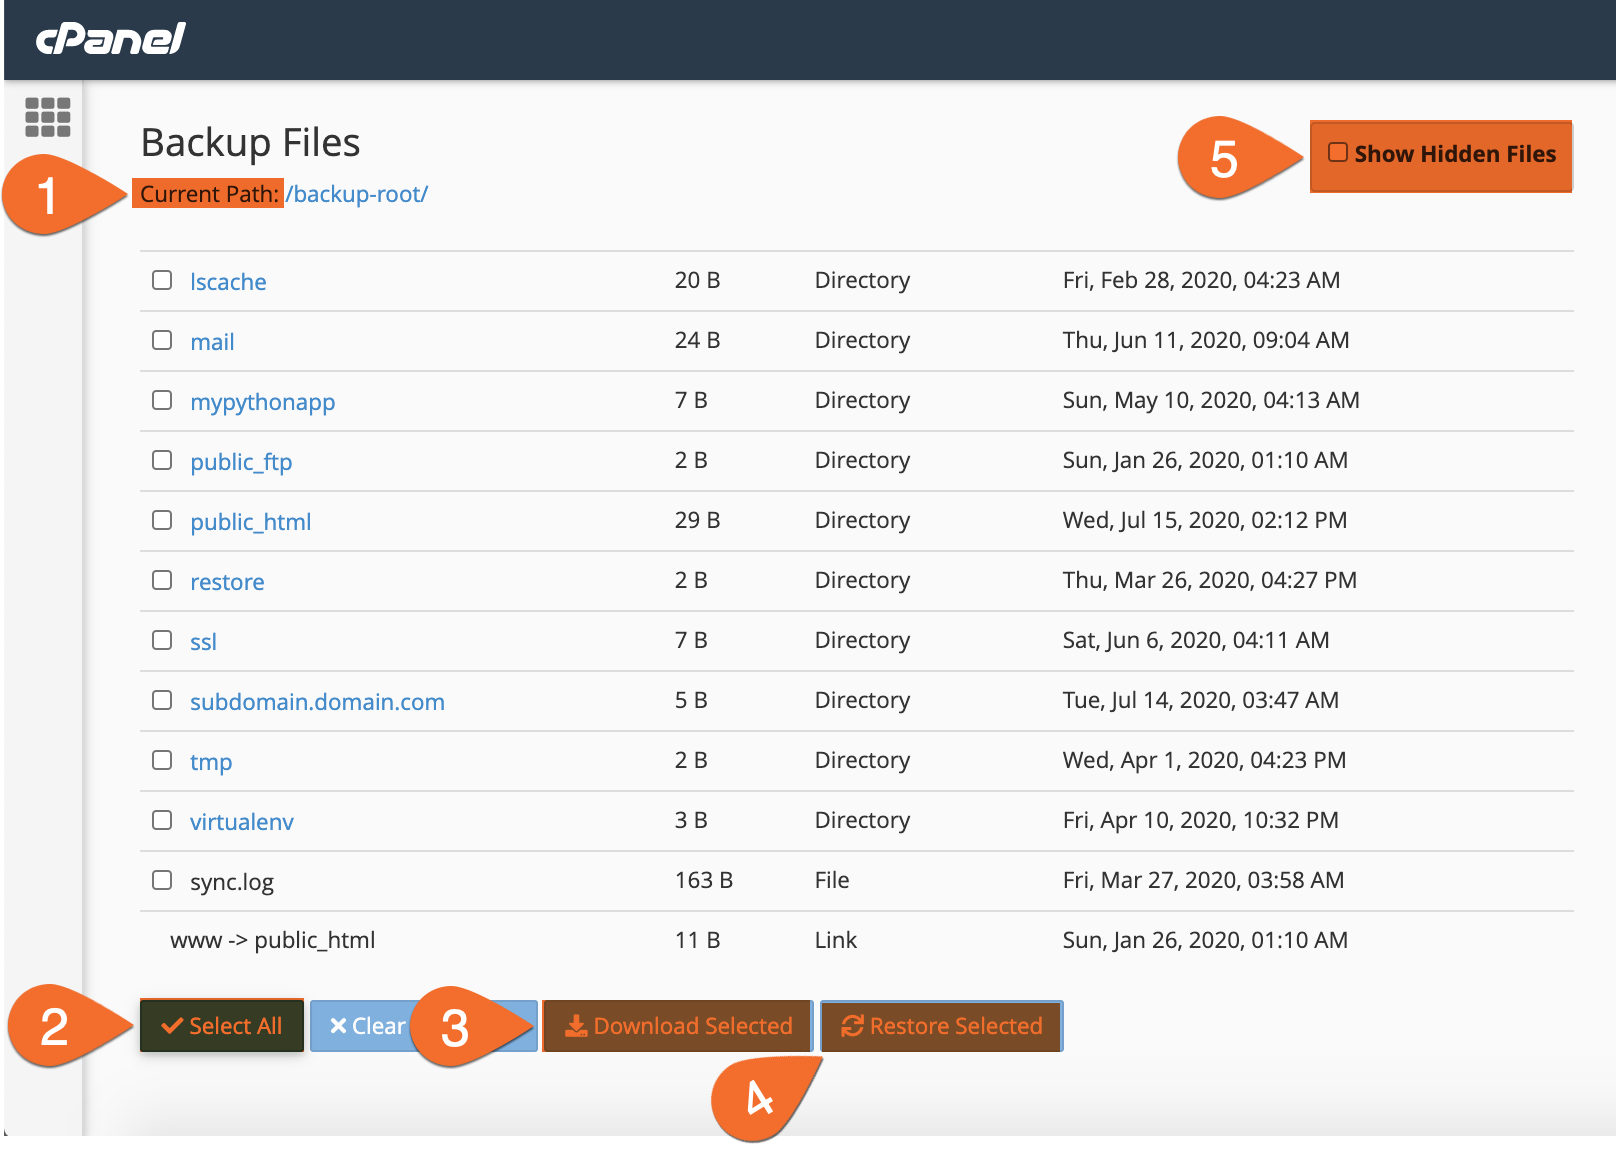Navigate into subdomain.domain.com folder
The image size is (1616, 1164).
click(x=317, y=701)
